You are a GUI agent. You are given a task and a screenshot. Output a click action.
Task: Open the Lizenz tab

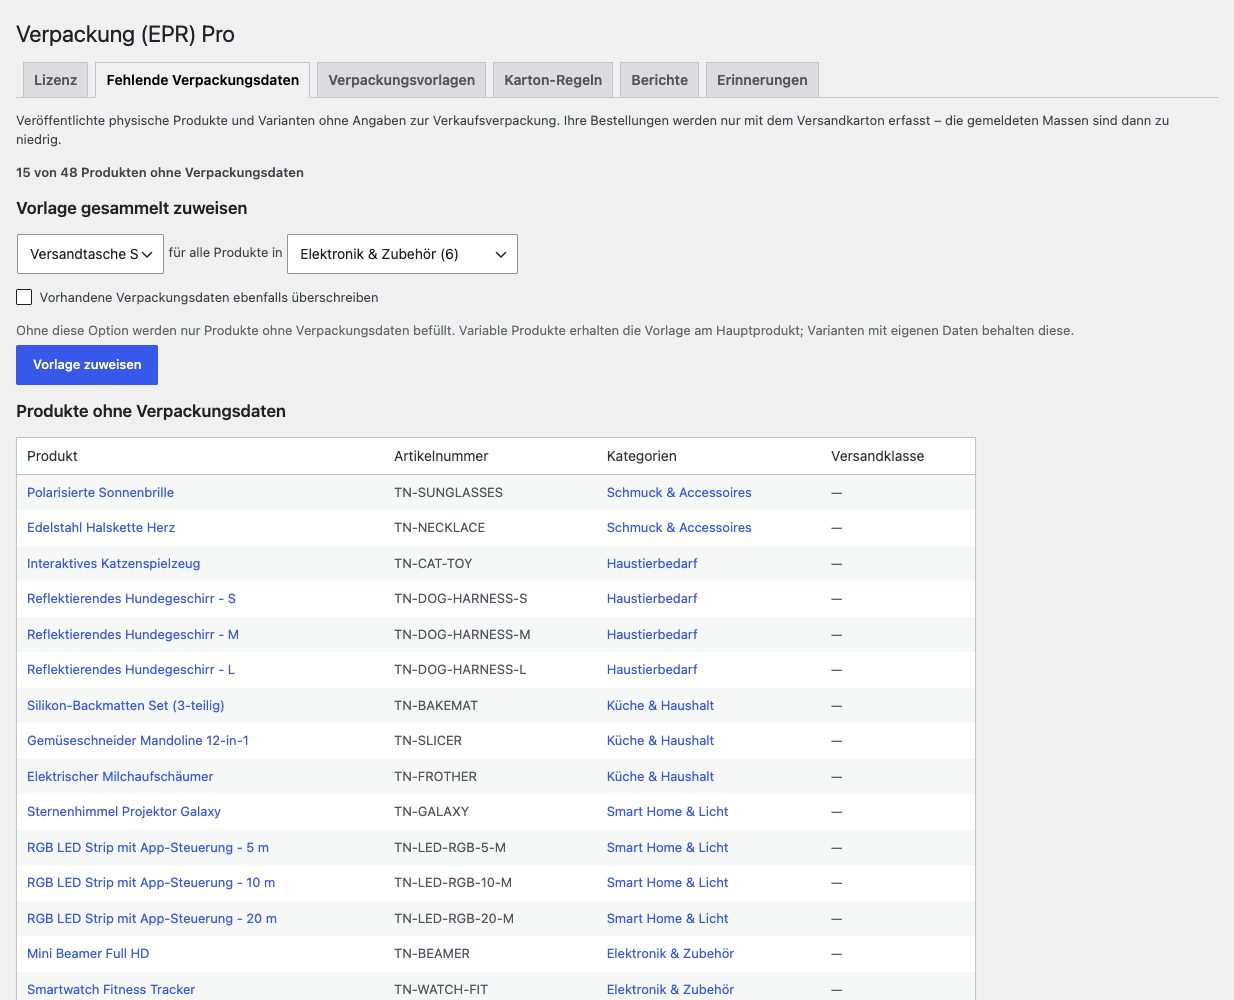tap(55, 80)
